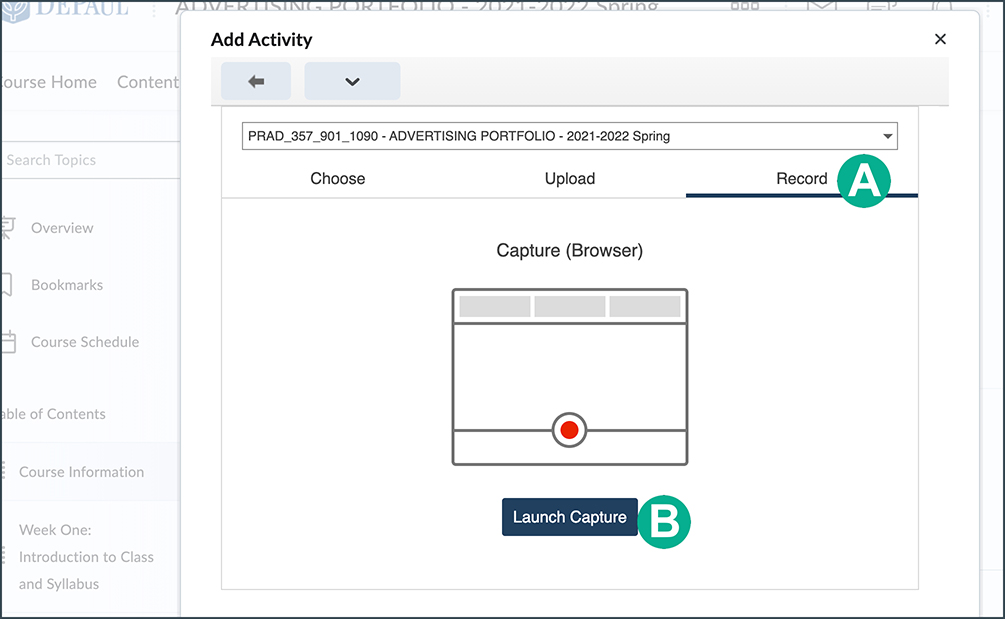Click the red record circle icon

point(569,430)
